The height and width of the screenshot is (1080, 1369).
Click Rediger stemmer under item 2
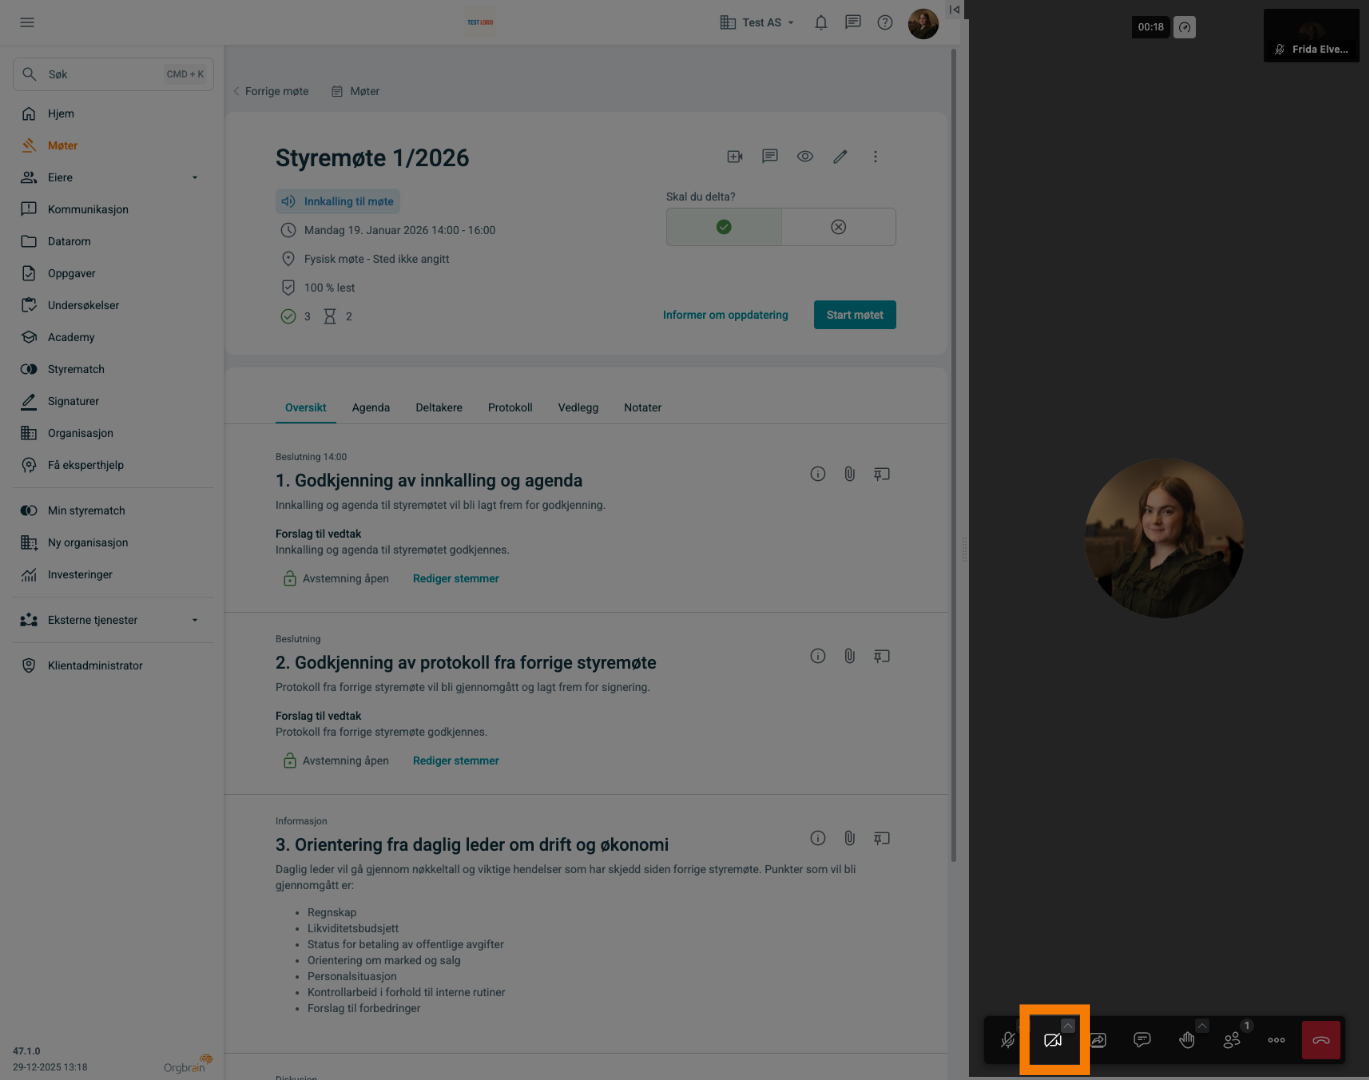point(456,761)
